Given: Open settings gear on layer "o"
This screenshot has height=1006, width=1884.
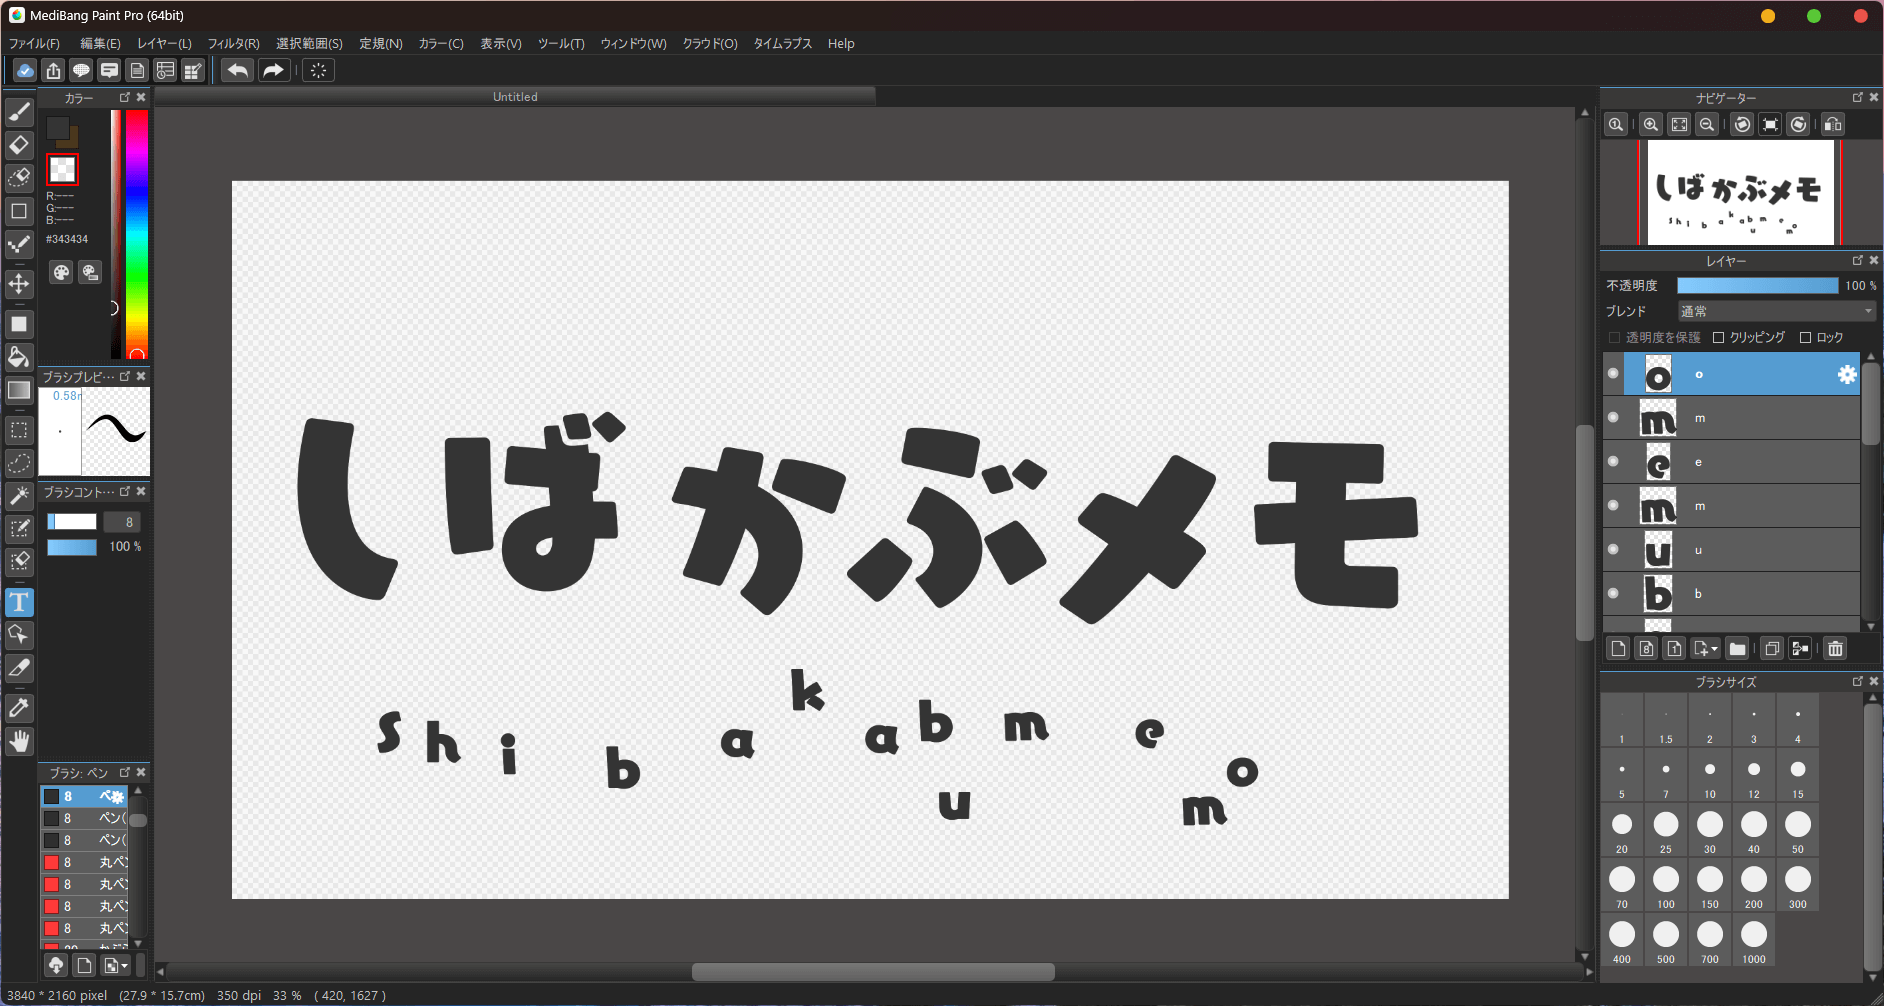Looking at the screenshot, I should click(x=1846, y=374).
